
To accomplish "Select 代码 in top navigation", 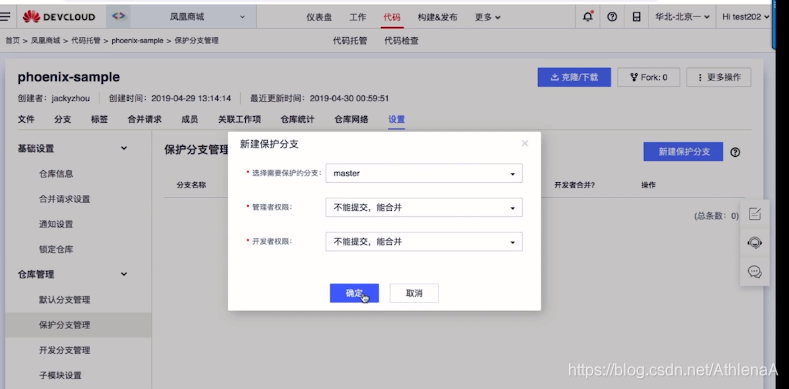I will tap(391, 17).
